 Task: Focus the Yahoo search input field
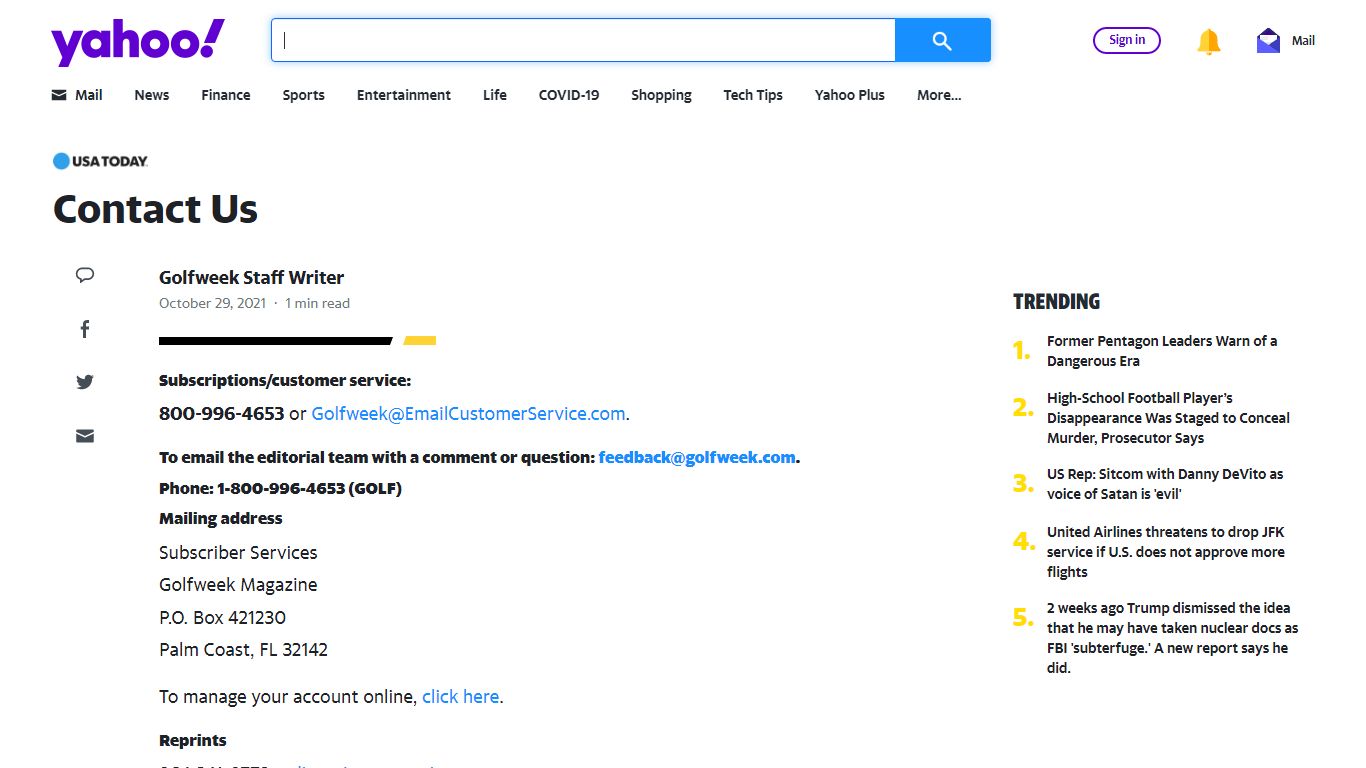[583, 40]
